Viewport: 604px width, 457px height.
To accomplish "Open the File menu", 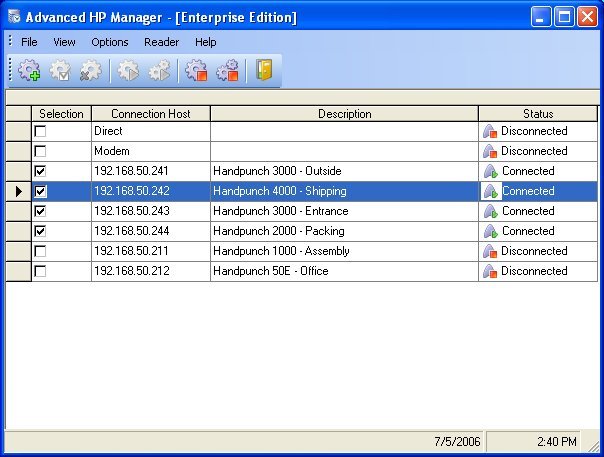I will coord(29,42).
